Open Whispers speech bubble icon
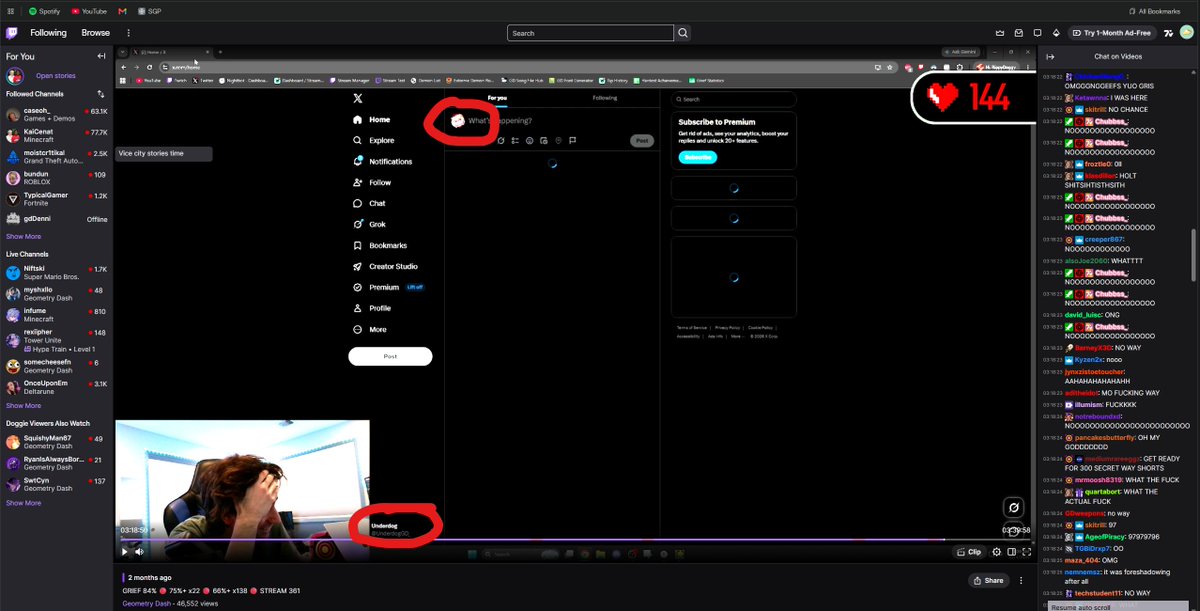The height and width of the screenshot is (611, 1200). [1037, 33]
